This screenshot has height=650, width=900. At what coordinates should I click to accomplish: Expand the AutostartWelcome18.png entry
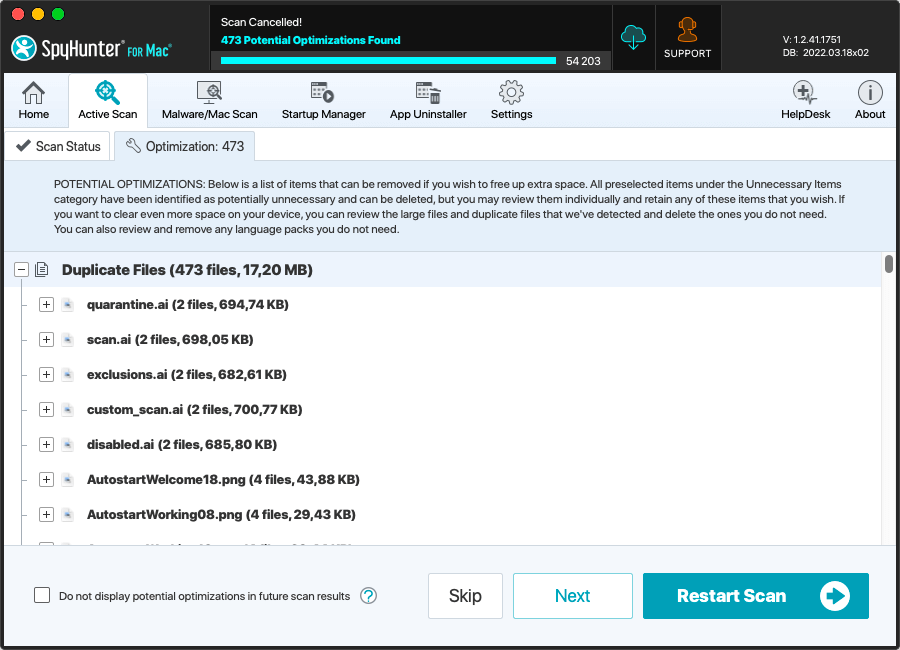point(46,480)
